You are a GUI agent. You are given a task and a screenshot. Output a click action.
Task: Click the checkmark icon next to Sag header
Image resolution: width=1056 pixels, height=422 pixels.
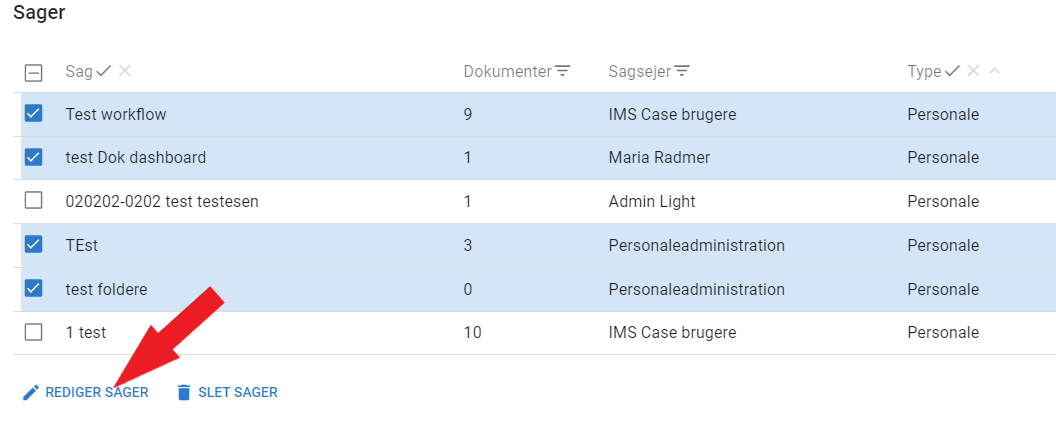[104, 71]
